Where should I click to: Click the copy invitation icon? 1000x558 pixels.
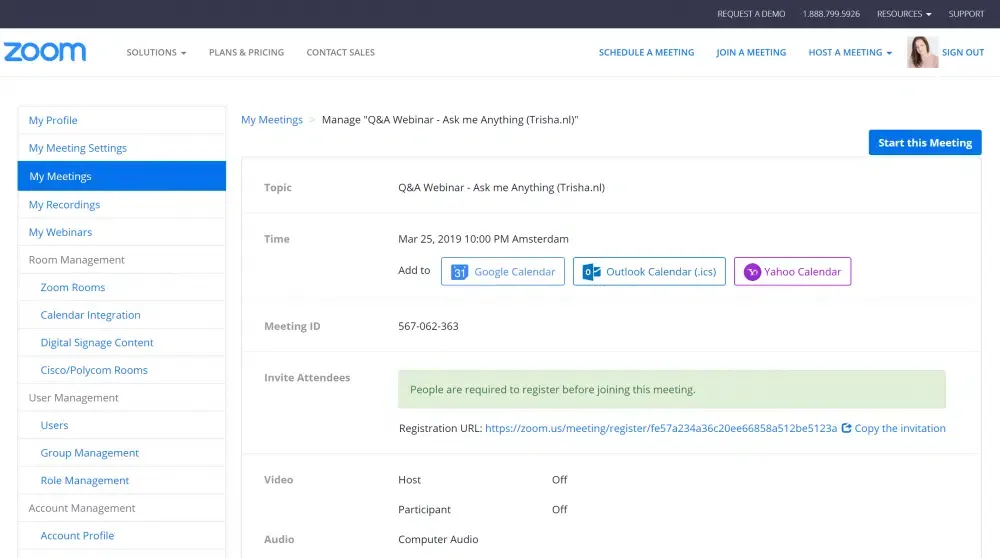point(847,428)
